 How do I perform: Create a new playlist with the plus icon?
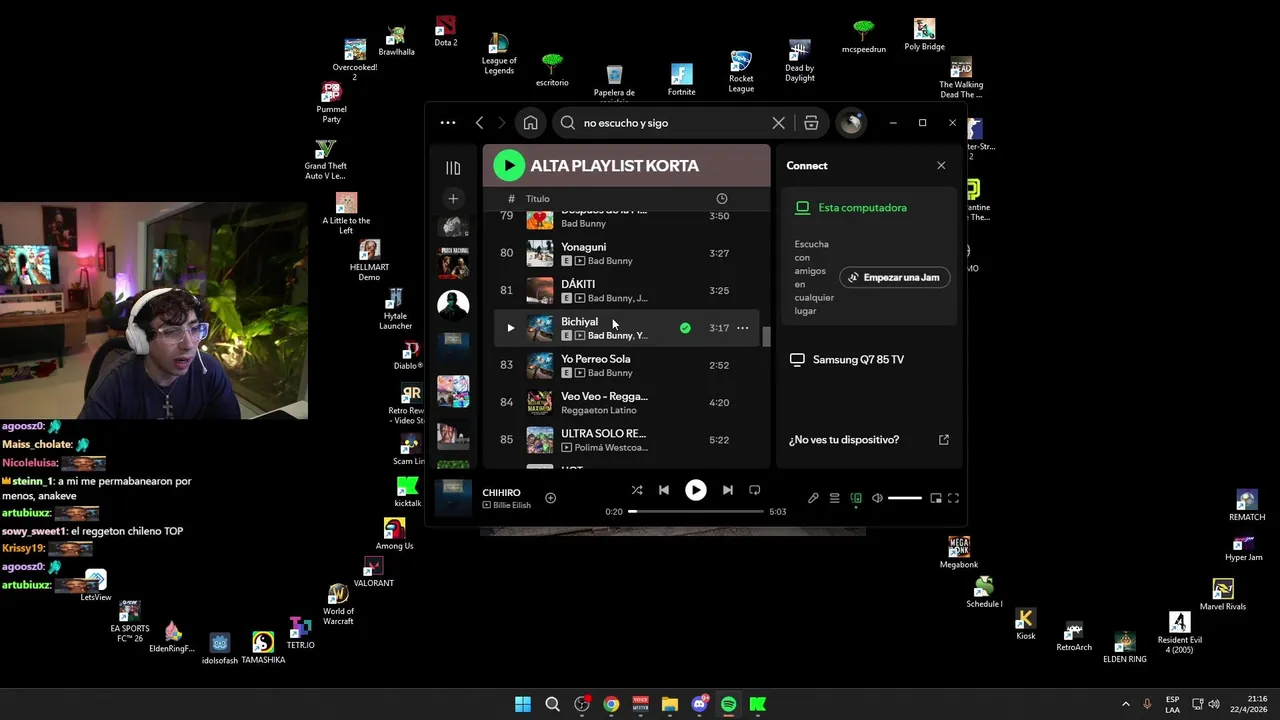[x=453, y=199]
